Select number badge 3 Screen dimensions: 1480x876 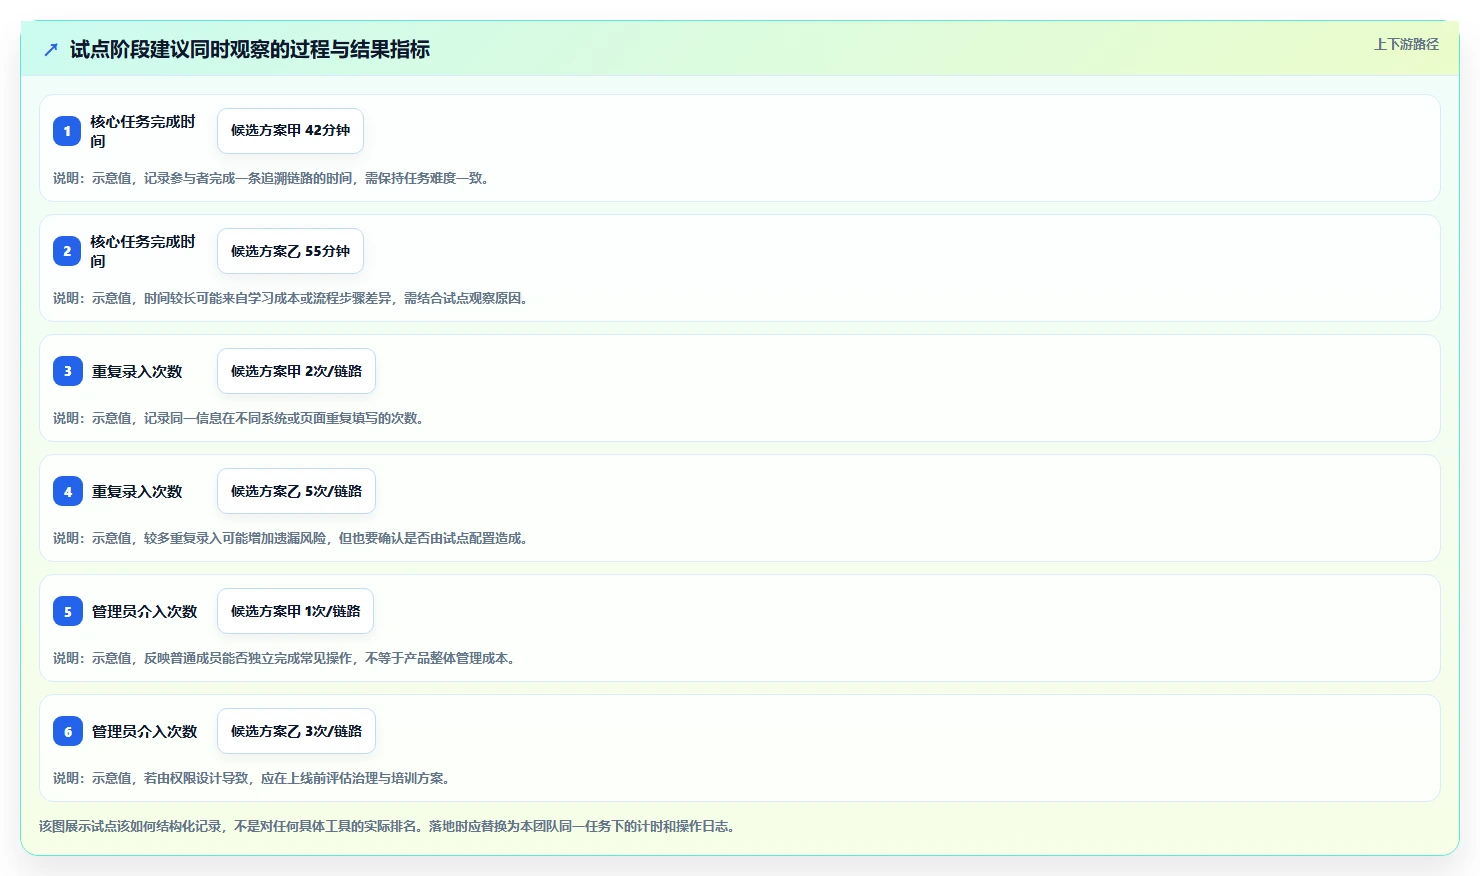click(67, 371)
